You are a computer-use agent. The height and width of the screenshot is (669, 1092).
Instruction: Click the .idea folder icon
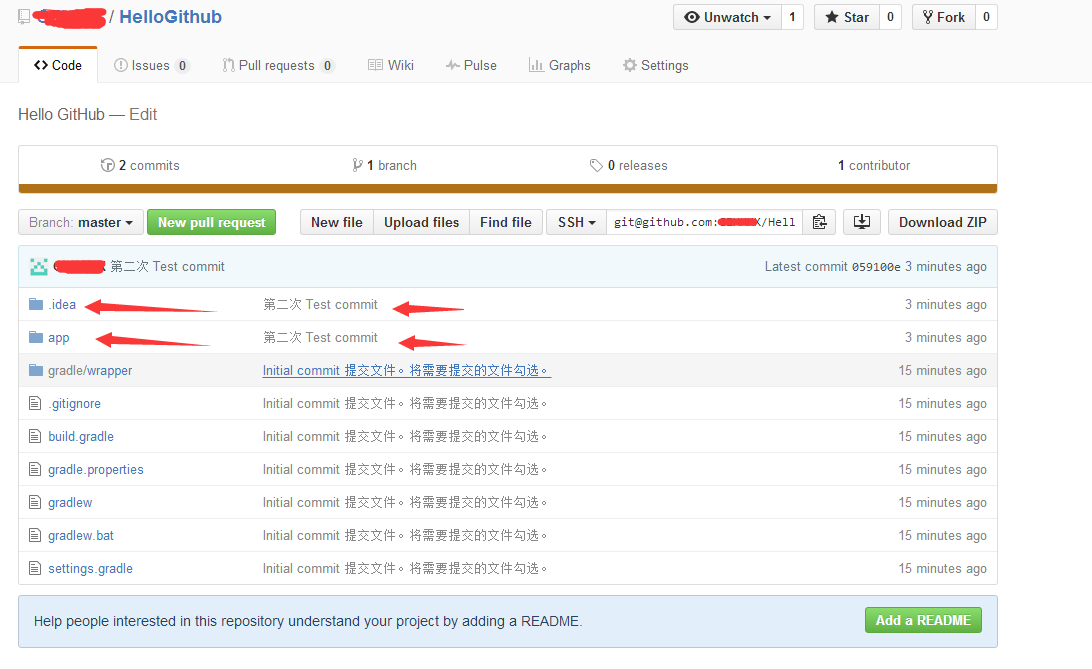coord(36,304)
